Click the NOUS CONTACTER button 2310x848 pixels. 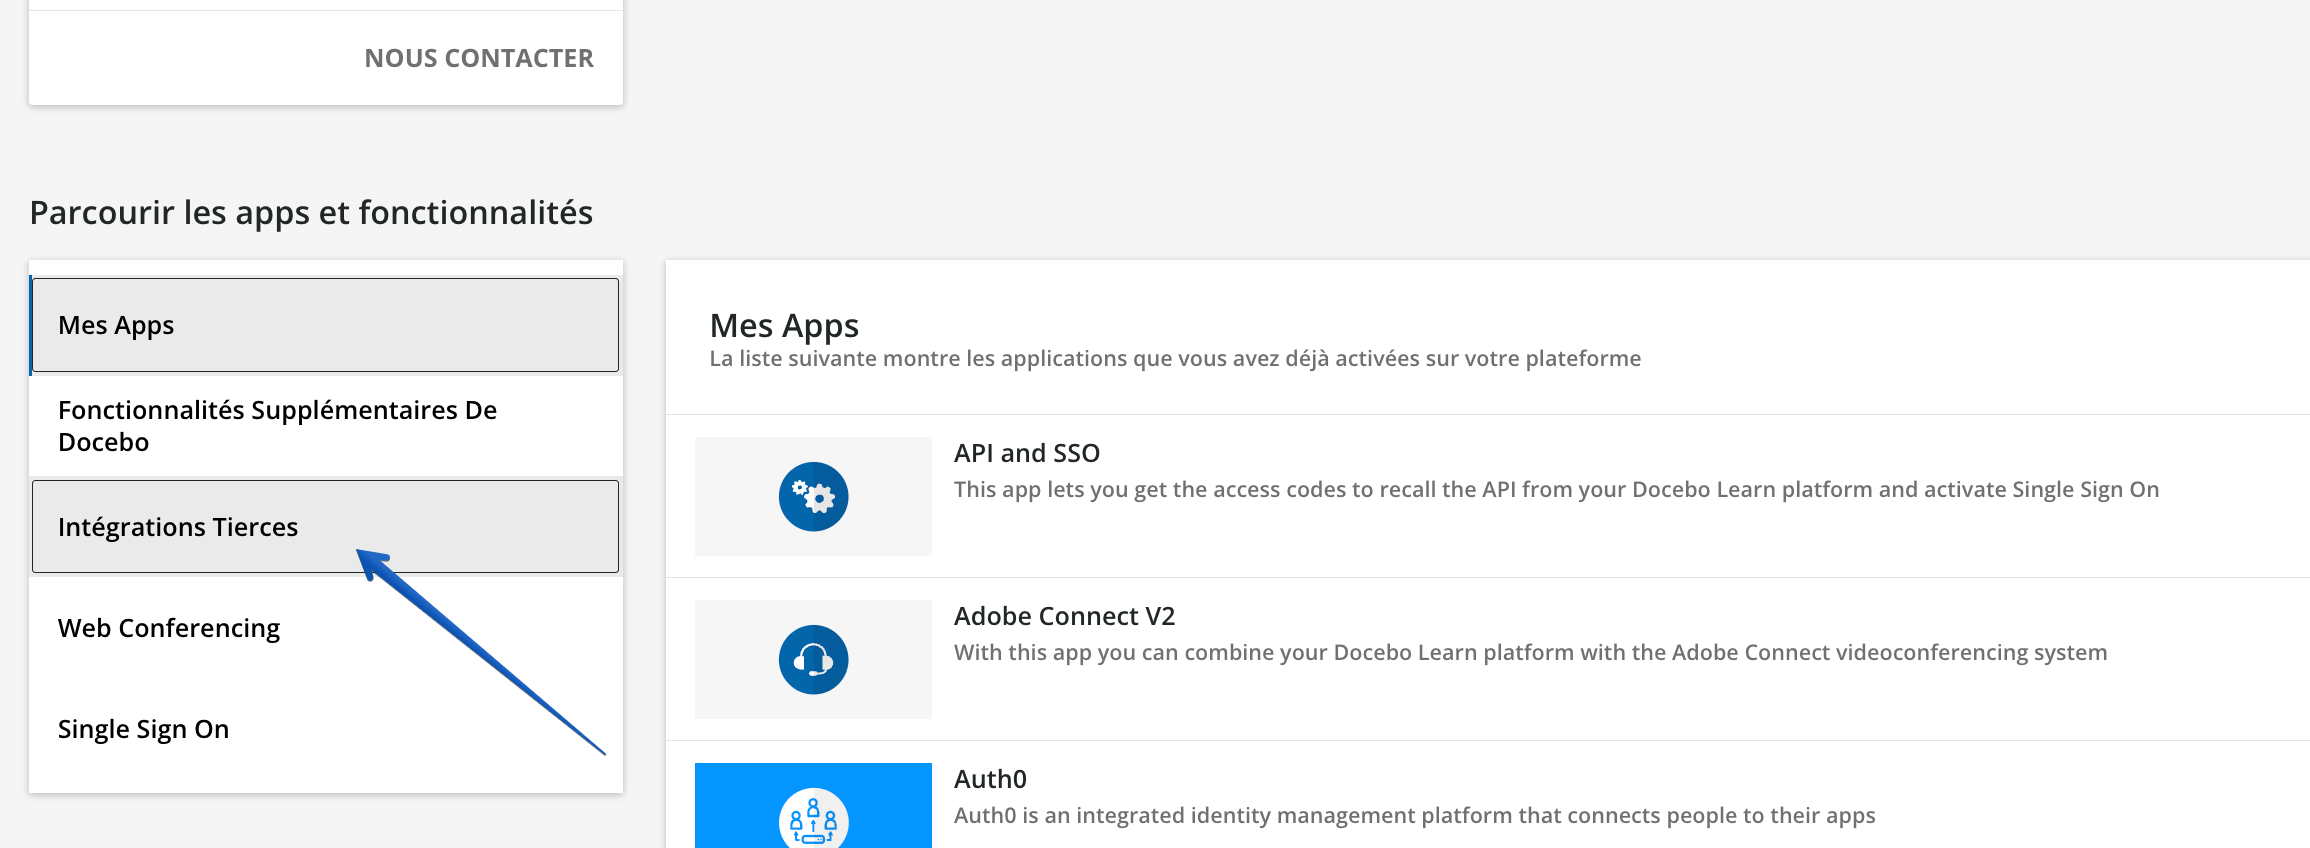479,58
